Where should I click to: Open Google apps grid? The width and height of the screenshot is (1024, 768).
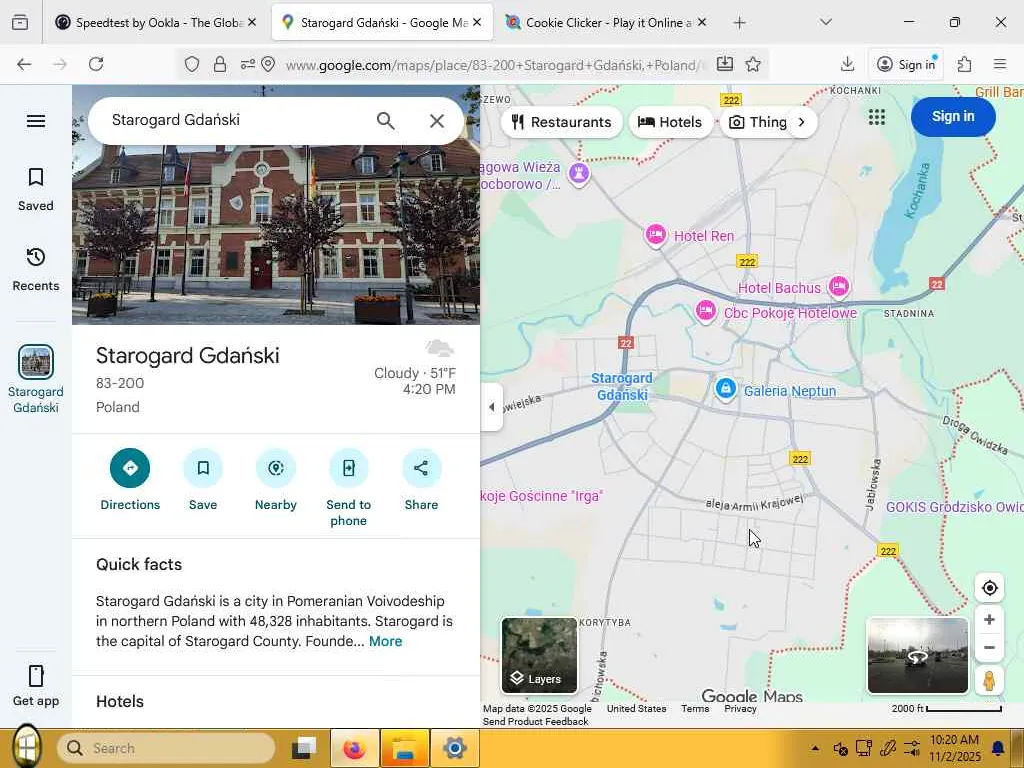877,118
